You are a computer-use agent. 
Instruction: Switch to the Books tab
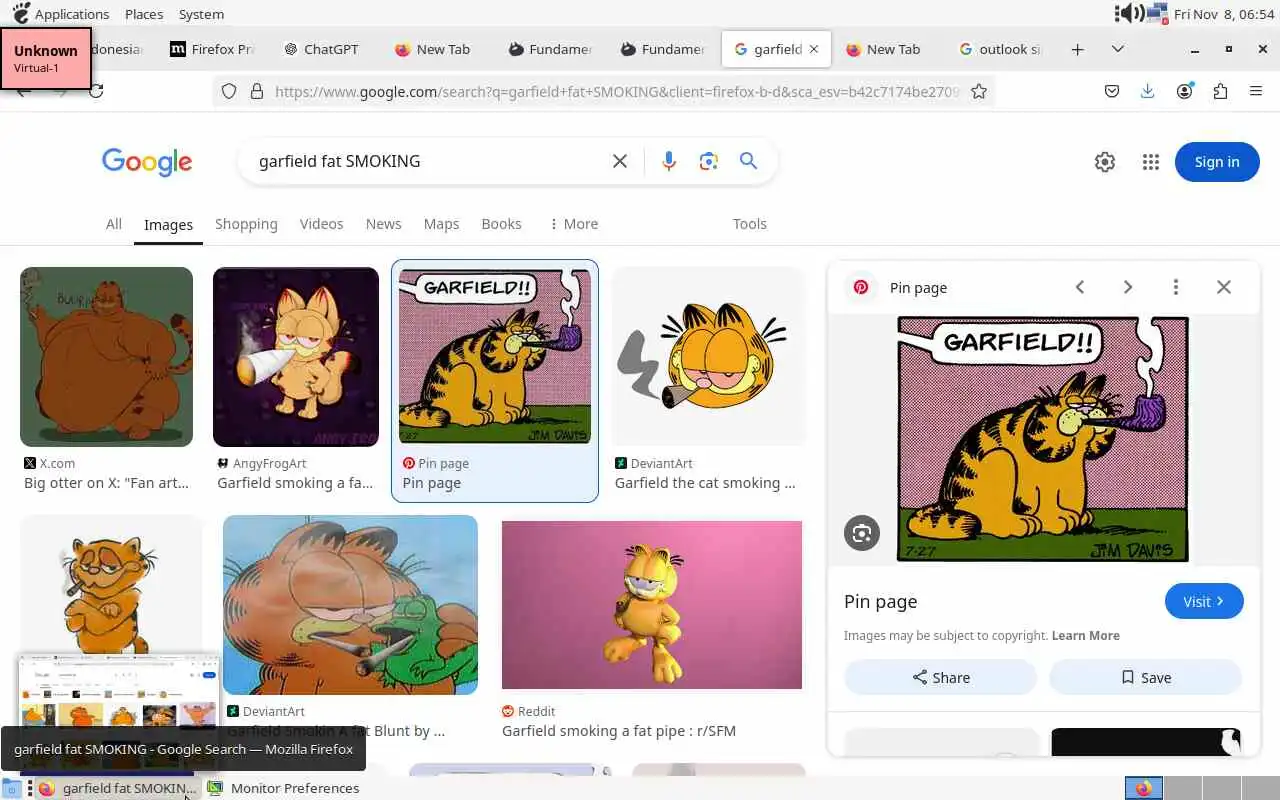(x=501, y=224)
